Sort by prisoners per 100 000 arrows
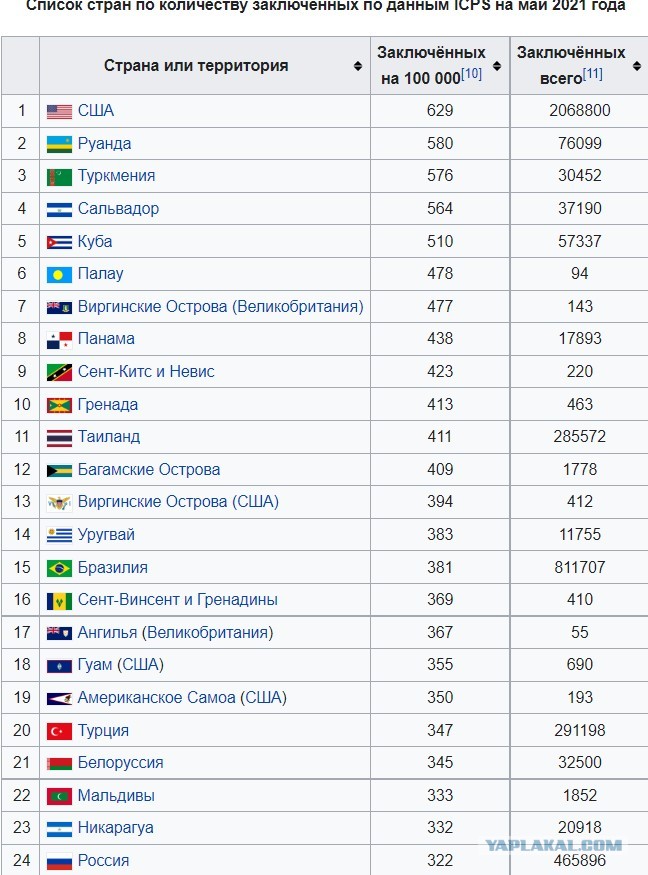 coord(497,66)
